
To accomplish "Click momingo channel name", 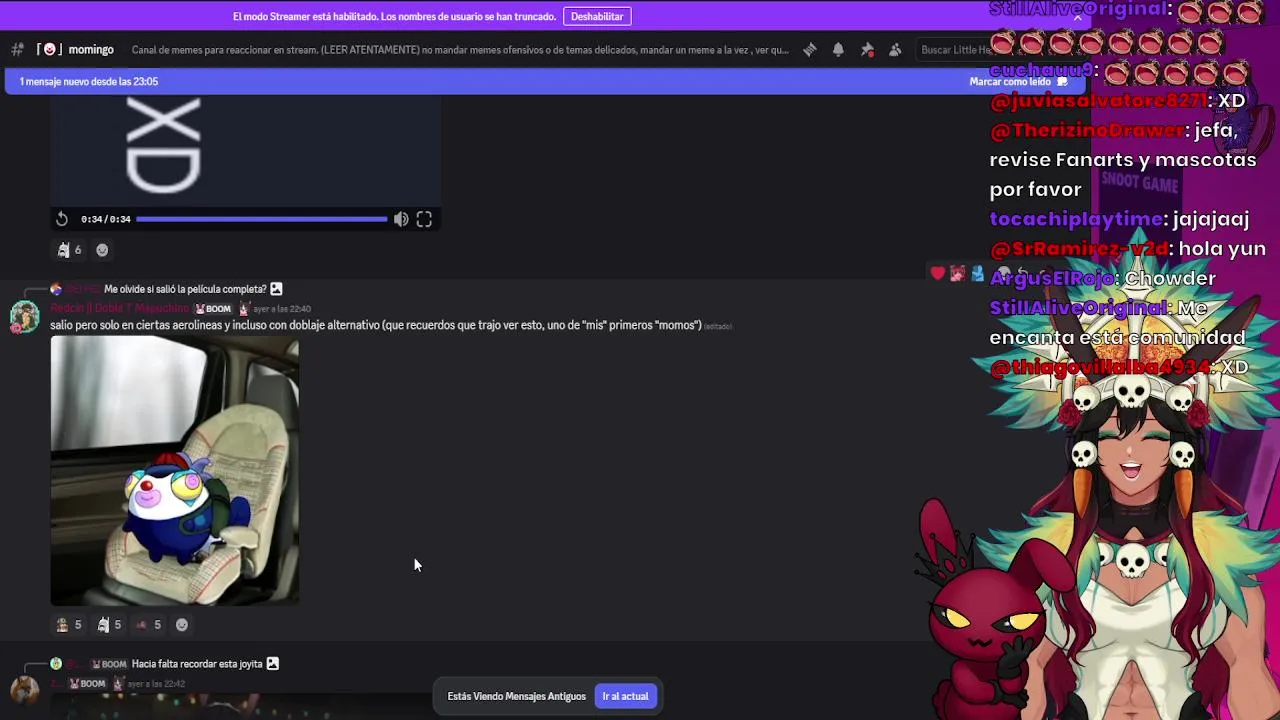I will (x=91, y=50).
